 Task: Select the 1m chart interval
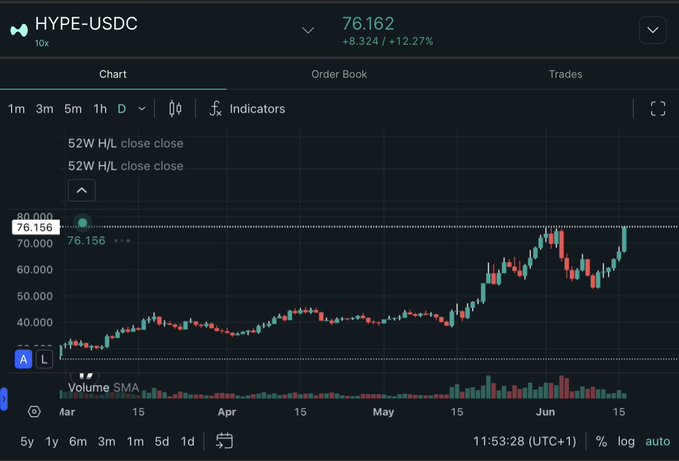click(16, 109)
